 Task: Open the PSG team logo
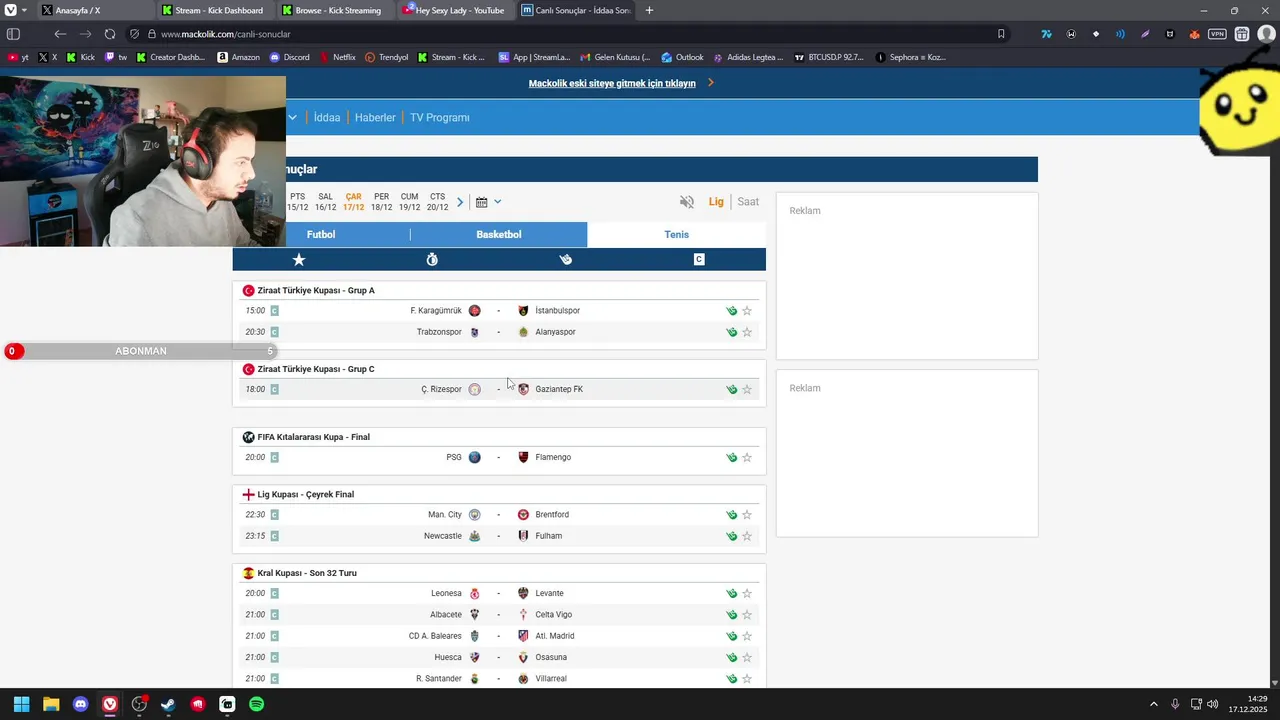click(475, 458)
